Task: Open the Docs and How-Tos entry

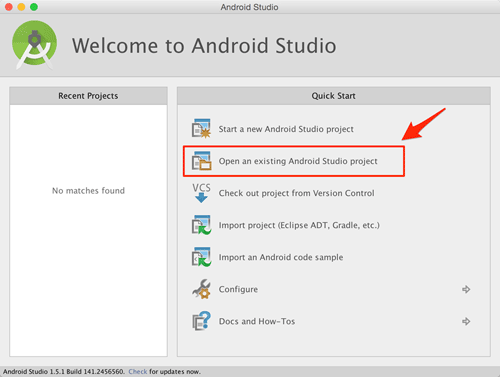Action: coord(257,321)
